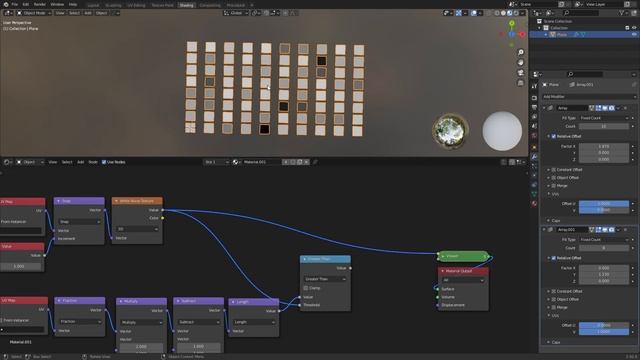Open the Window menu
The image size is (640, 360).
57,4
